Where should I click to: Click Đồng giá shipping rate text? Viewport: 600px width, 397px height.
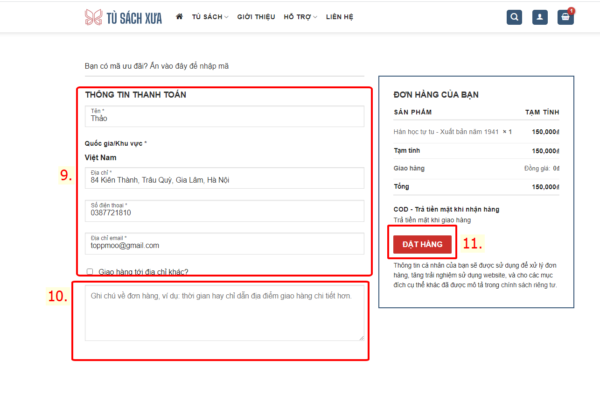point(541,168)
